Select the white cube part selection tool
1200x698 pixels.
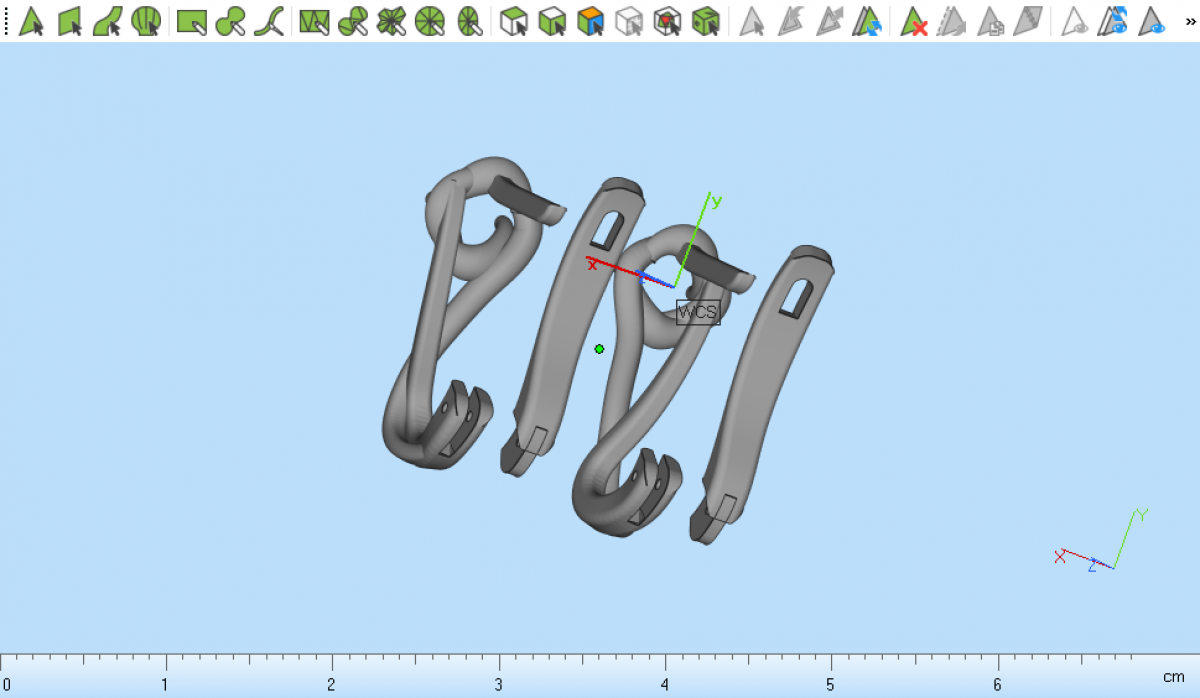click(x=514, y=21)
